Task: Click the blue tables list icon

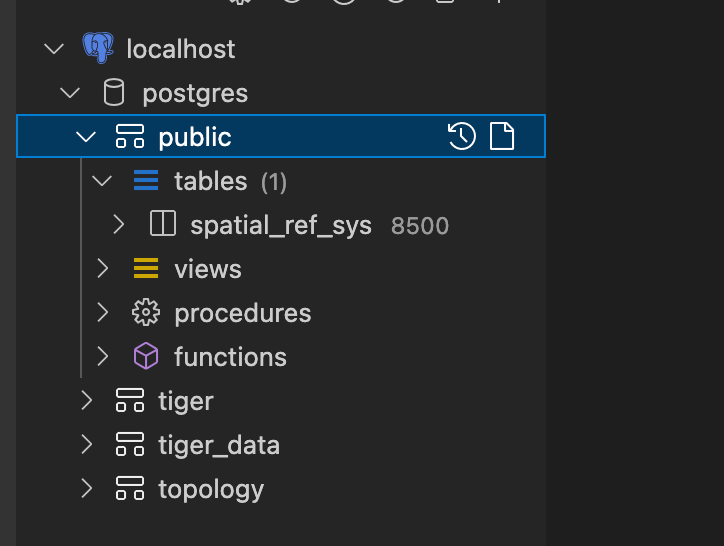Action: [x=146, y=181]
